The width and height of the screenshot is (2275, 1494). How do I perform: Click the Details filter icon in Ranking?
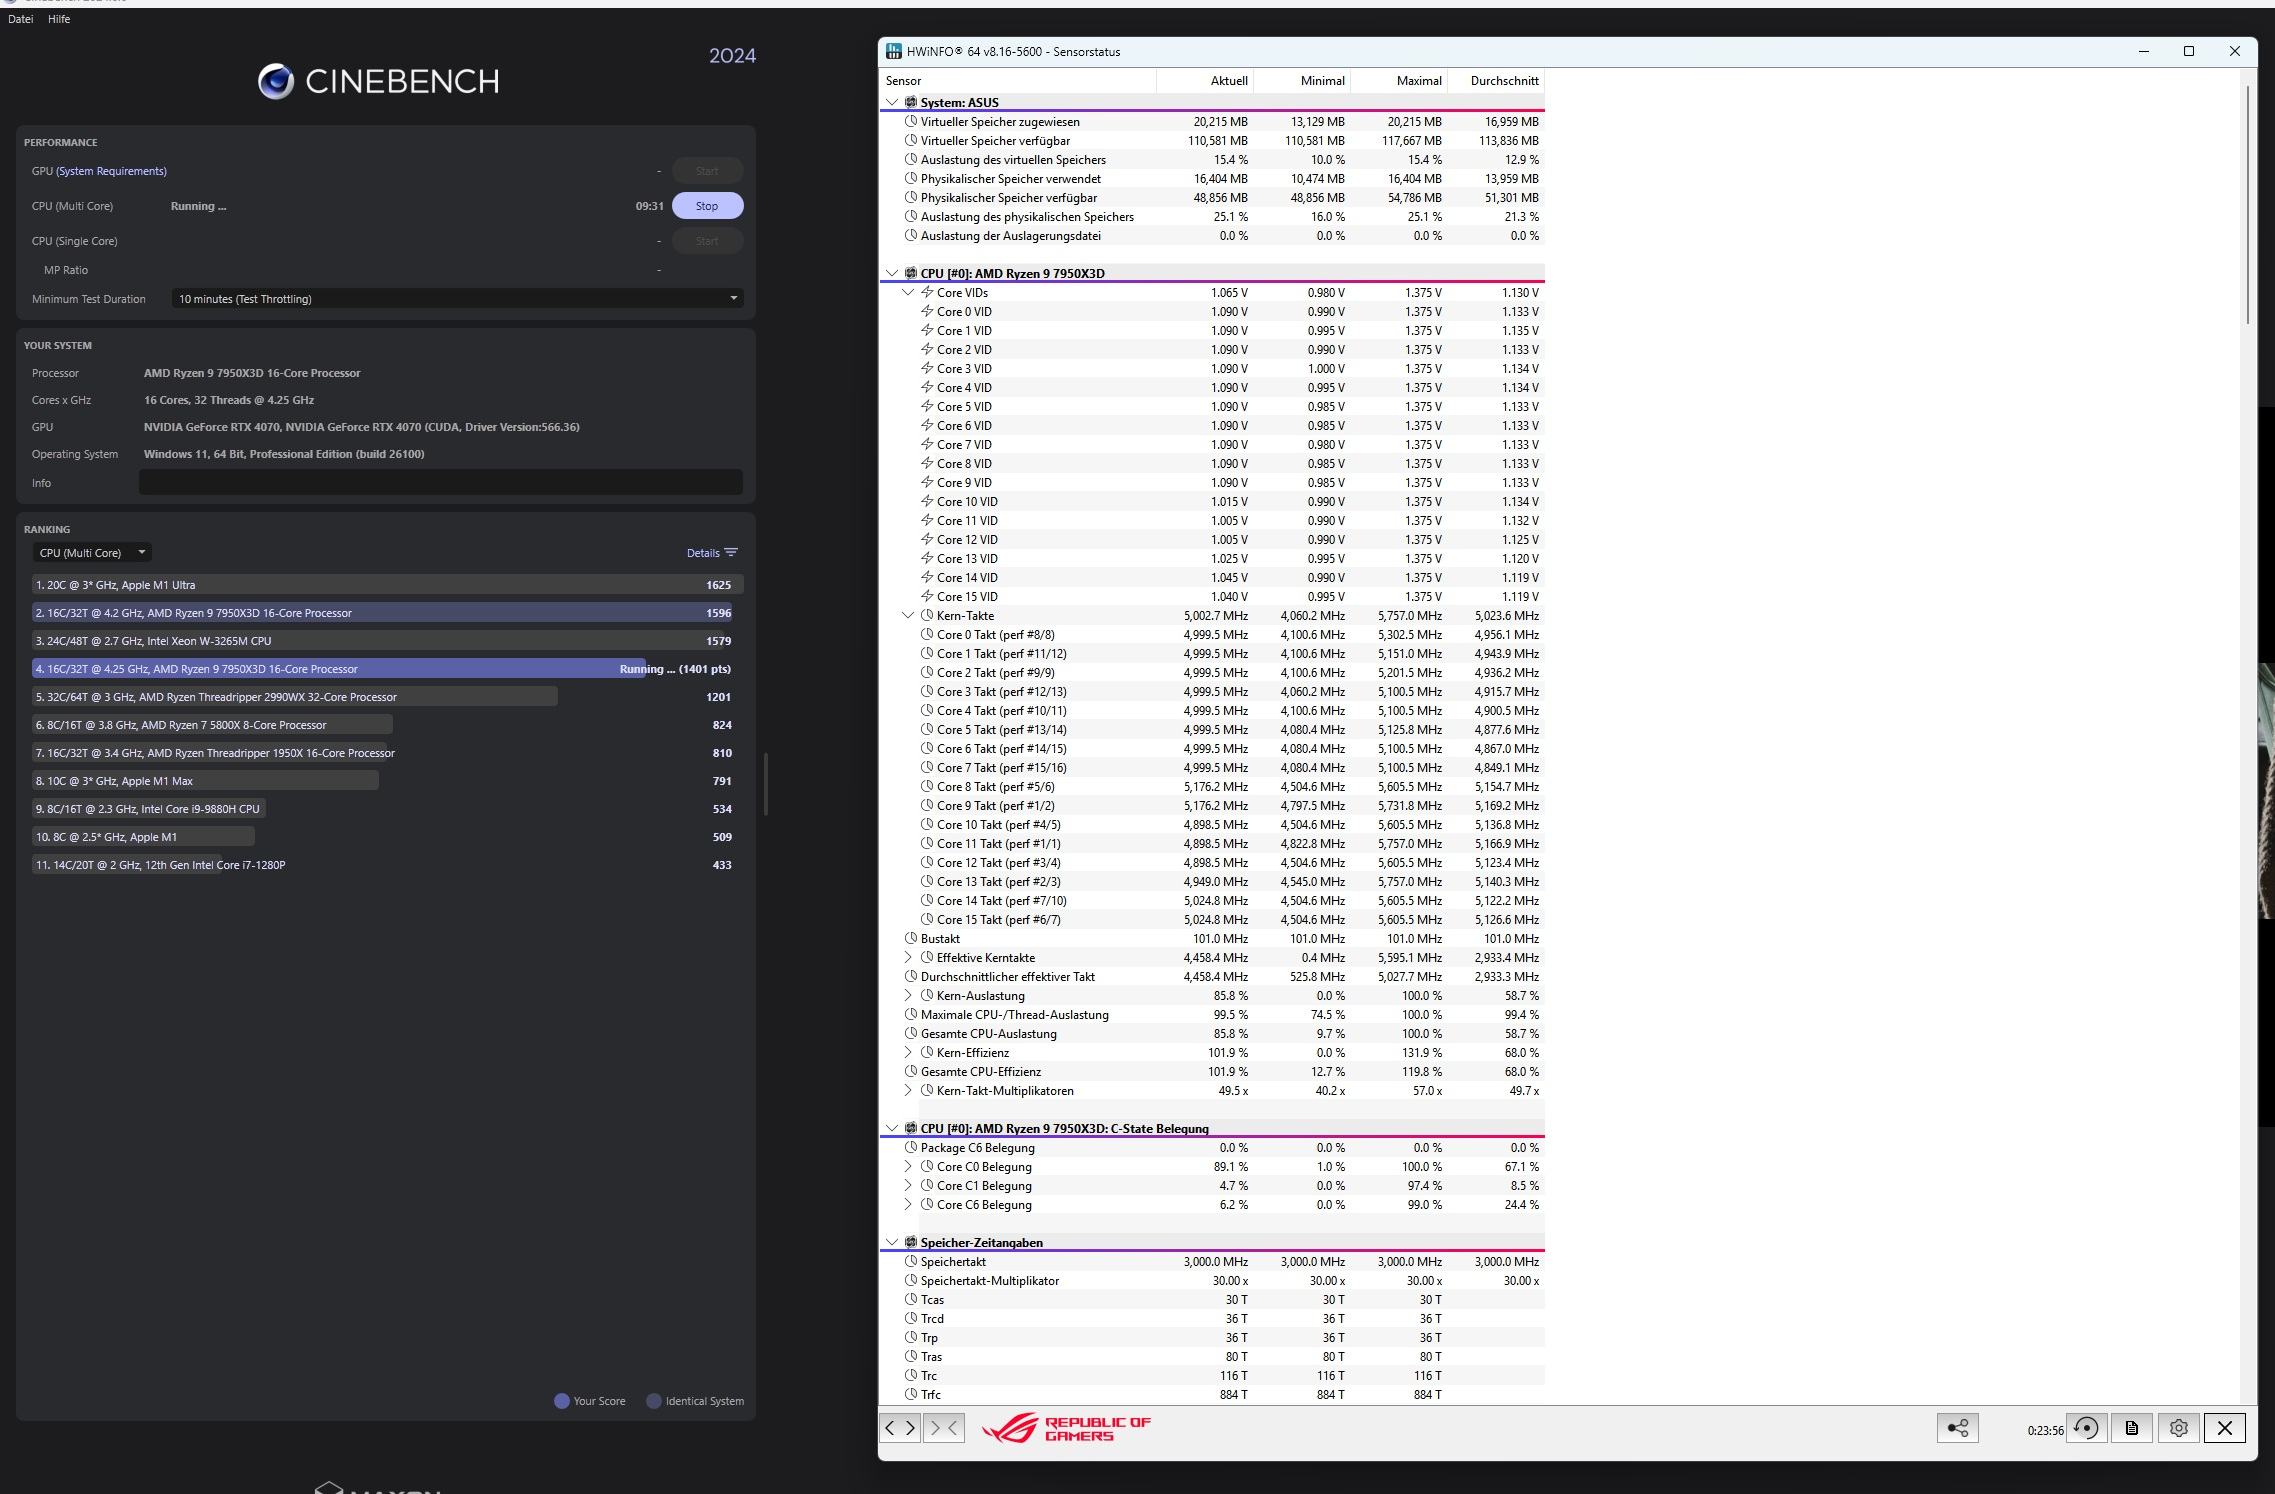(x=731, y=553)
